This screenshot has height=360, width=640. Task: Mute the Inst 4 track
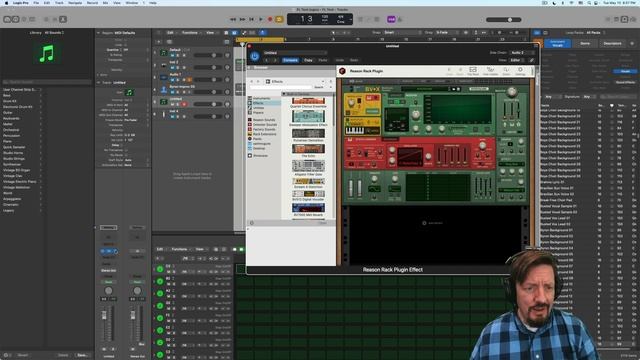pyautogui.click(x=173, y=116)
